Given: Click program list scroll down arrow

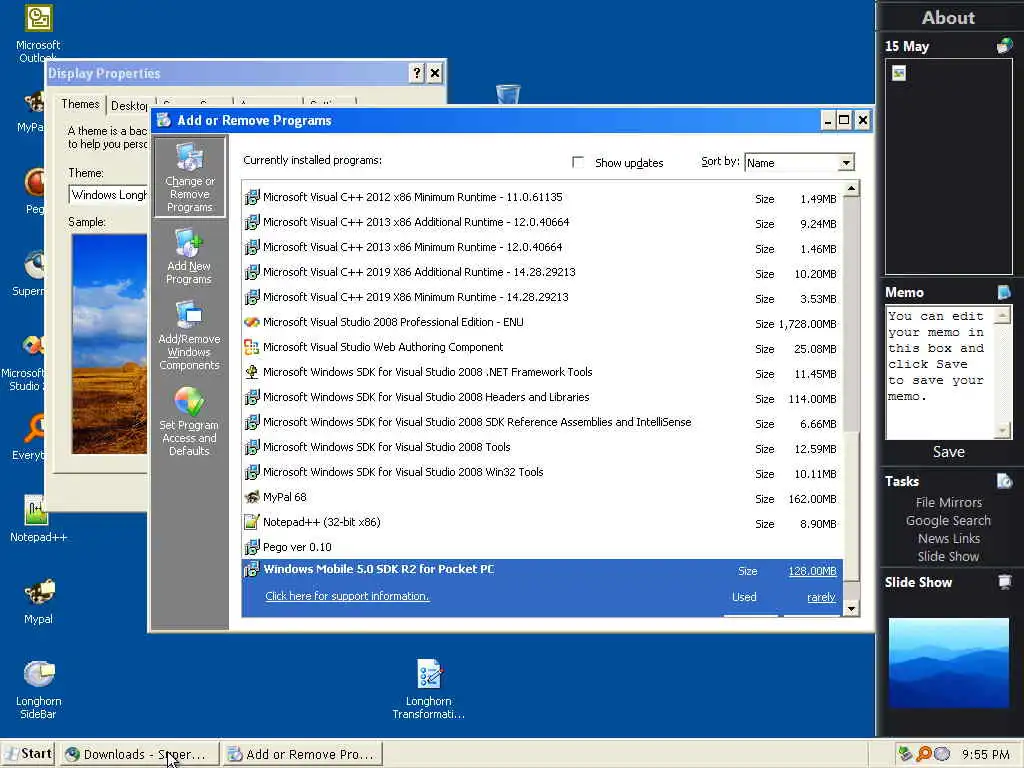Looking at the screenshot, I should tap(851, 609).
